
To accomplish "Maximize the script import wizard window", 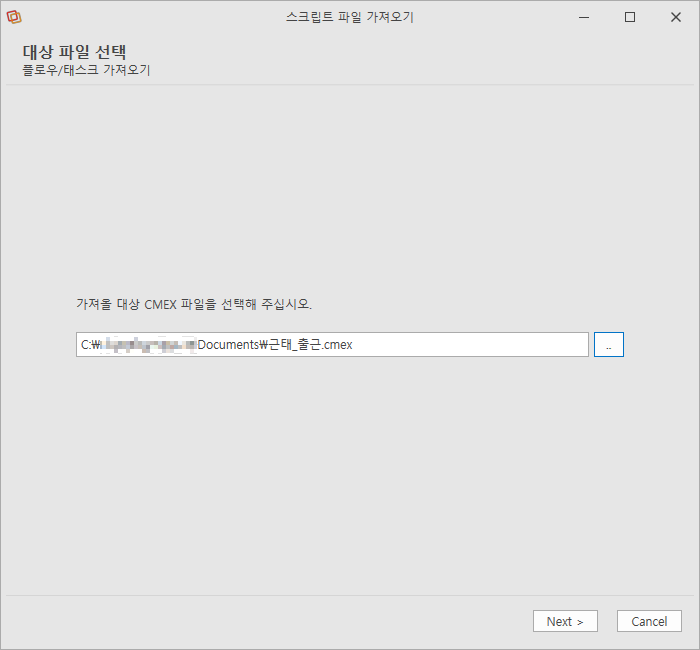I will pyautogui.click(x=630, y=17).
